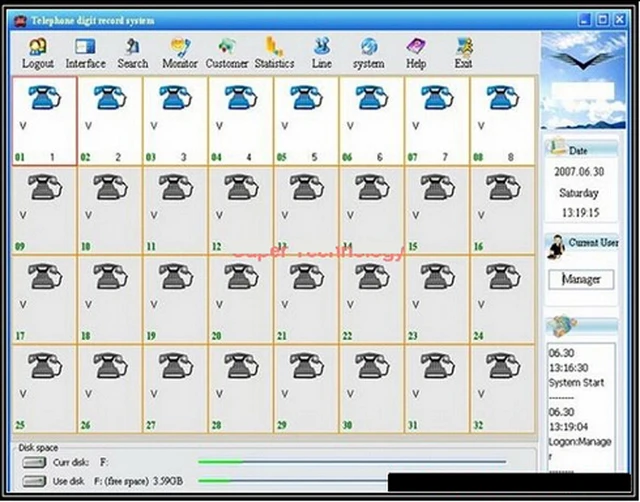Viewport: 640px width, 502px height.
Task: Click the free space value 3.59GB
Action: point(168,481)
